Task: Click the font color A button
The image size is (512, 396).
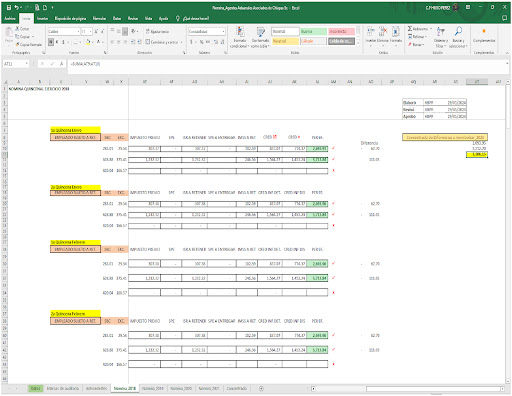Action: (x=99, y=42)
